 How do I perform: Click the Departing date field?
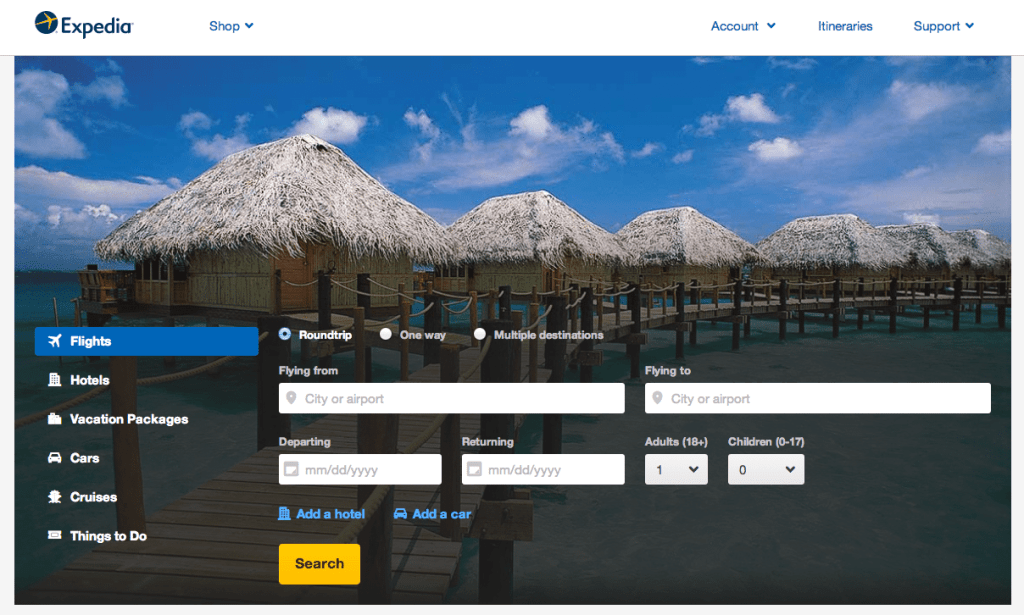pos(360,469)
